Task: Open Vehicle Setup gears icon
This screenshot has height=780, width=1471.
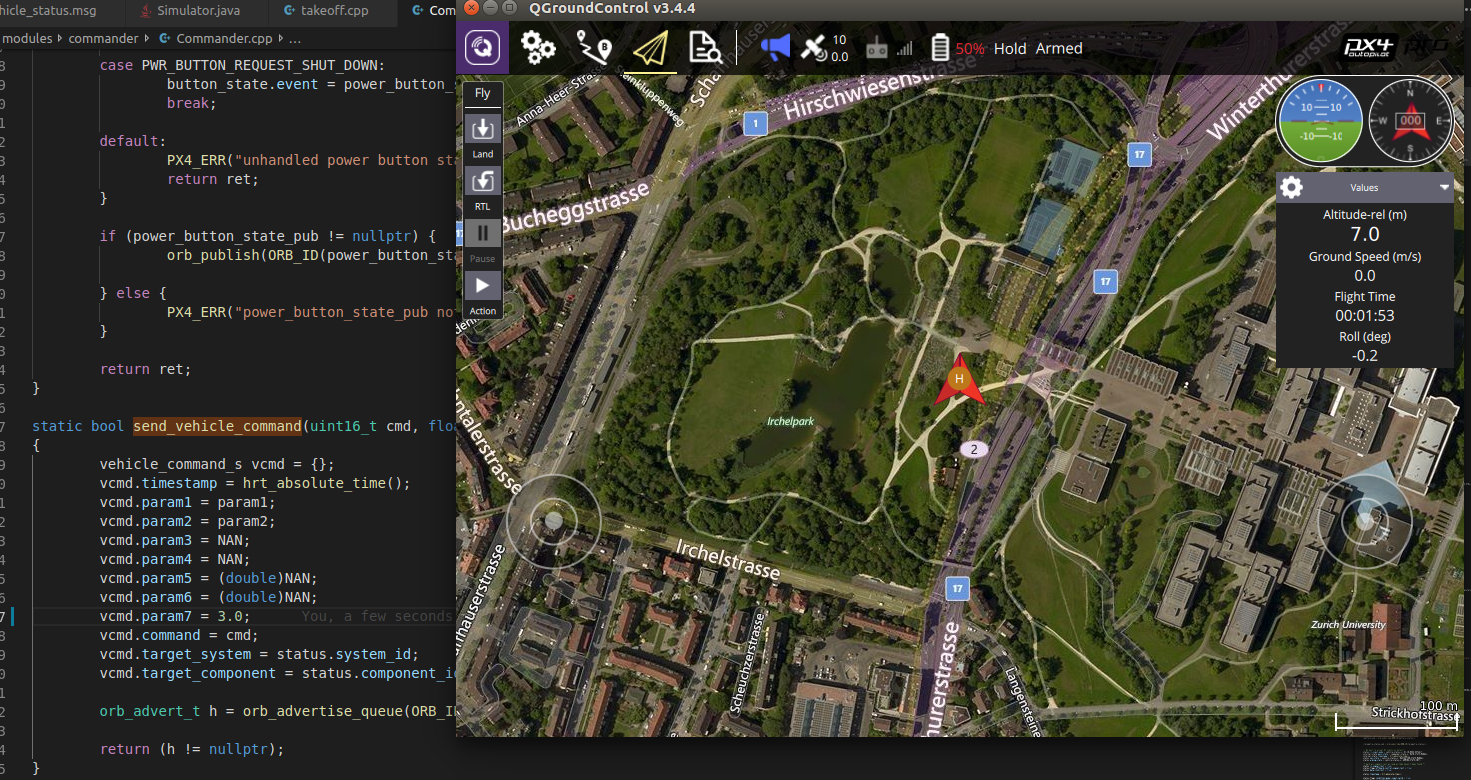Action: pos(539,48)
